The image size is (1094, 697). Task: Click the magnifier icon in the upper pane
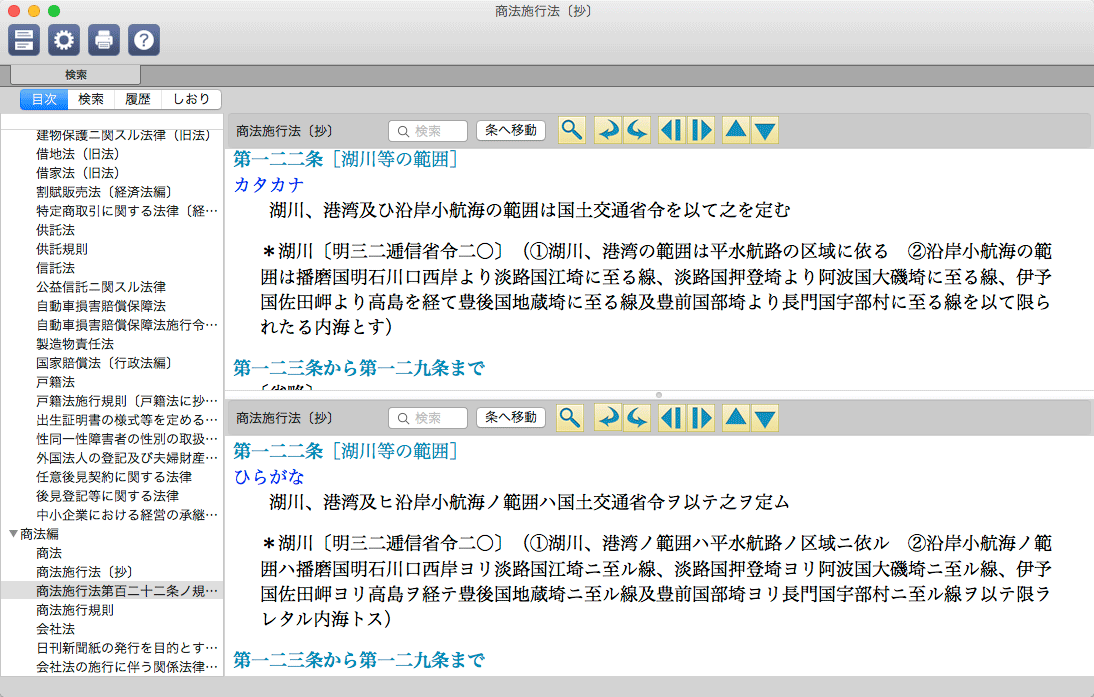point(571,130)
